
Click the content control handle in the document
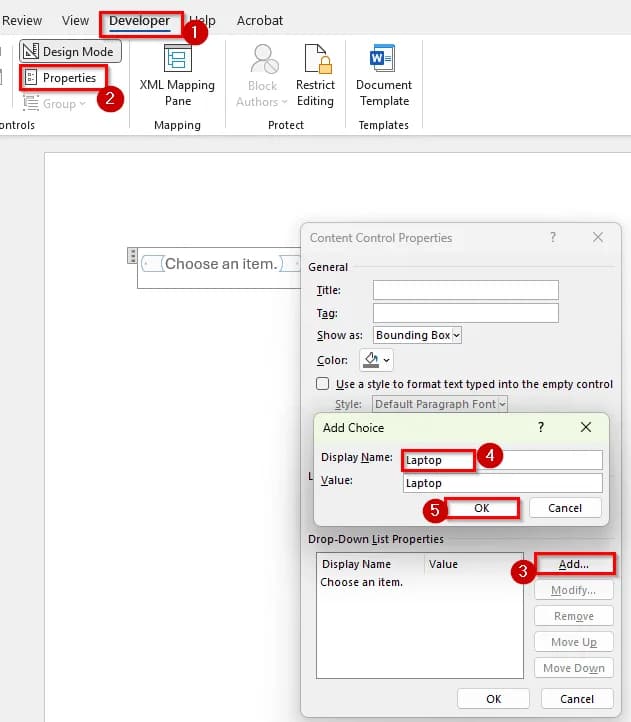[132, 256]
